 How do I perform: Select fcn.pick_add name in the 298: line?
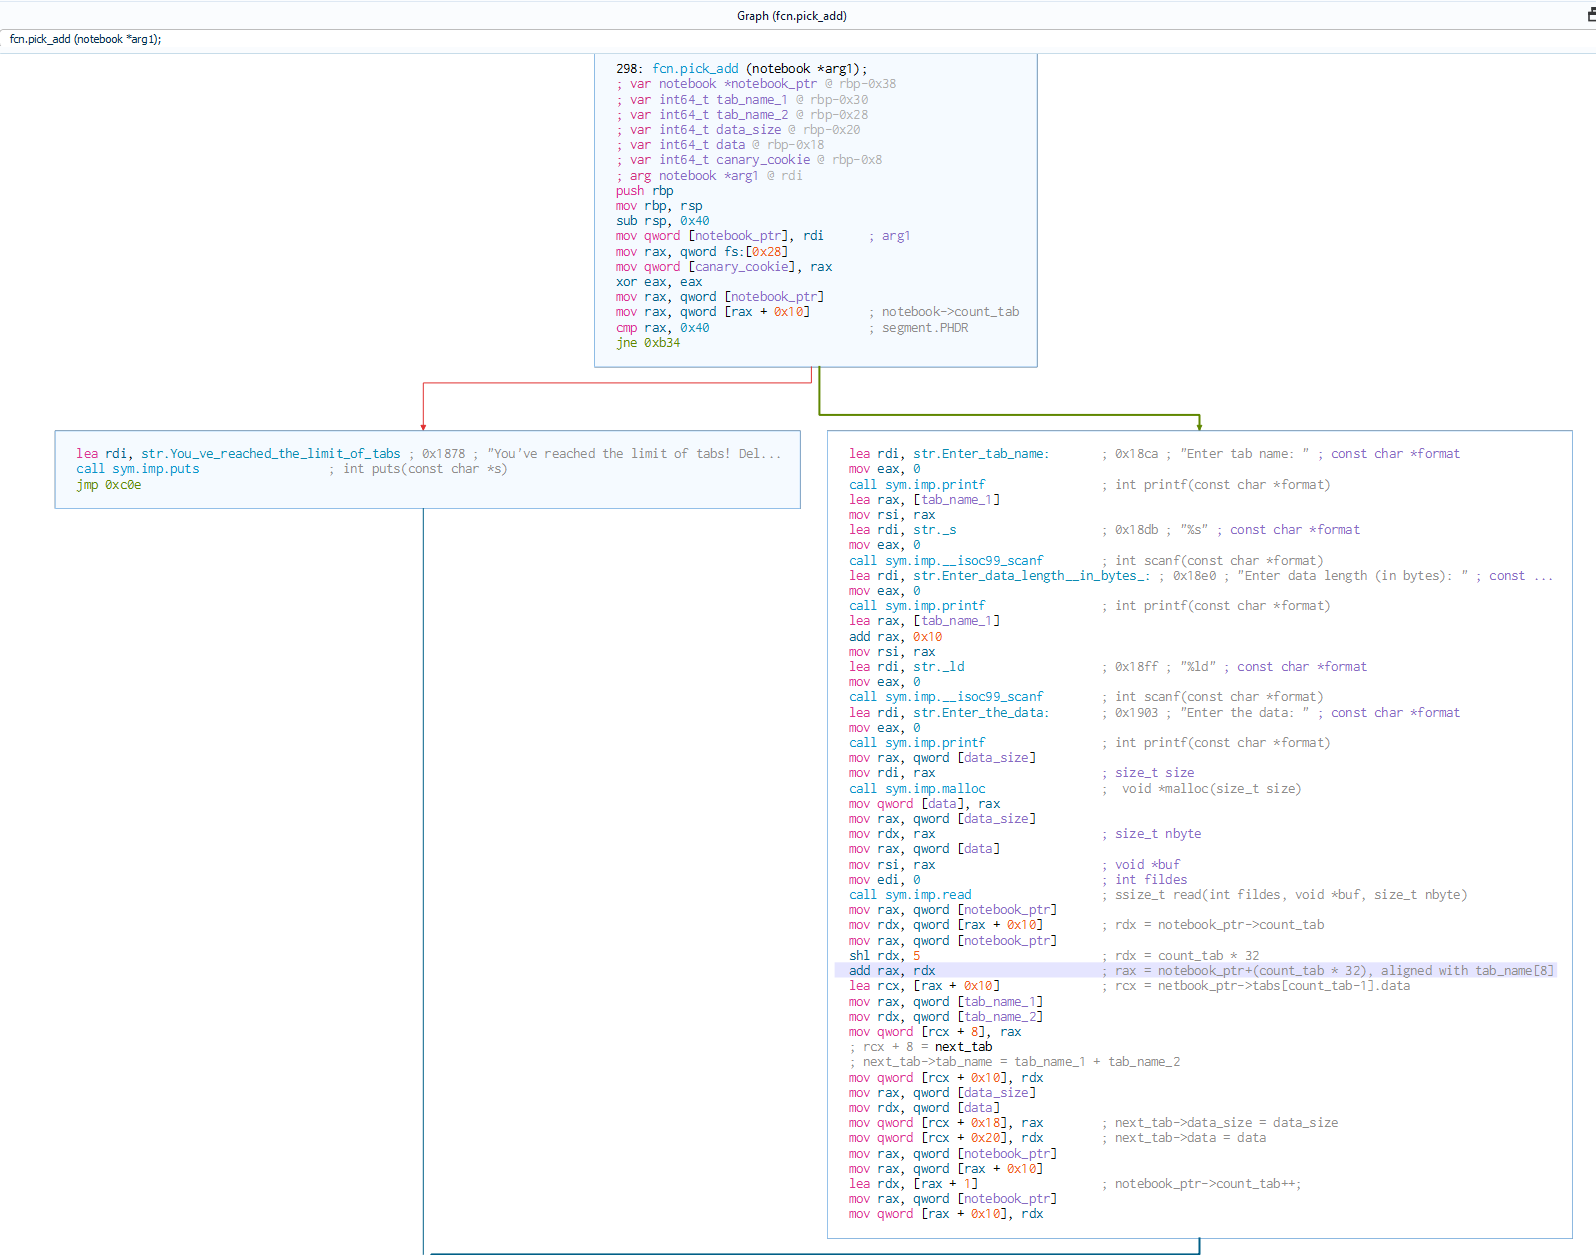click(695, 69)
